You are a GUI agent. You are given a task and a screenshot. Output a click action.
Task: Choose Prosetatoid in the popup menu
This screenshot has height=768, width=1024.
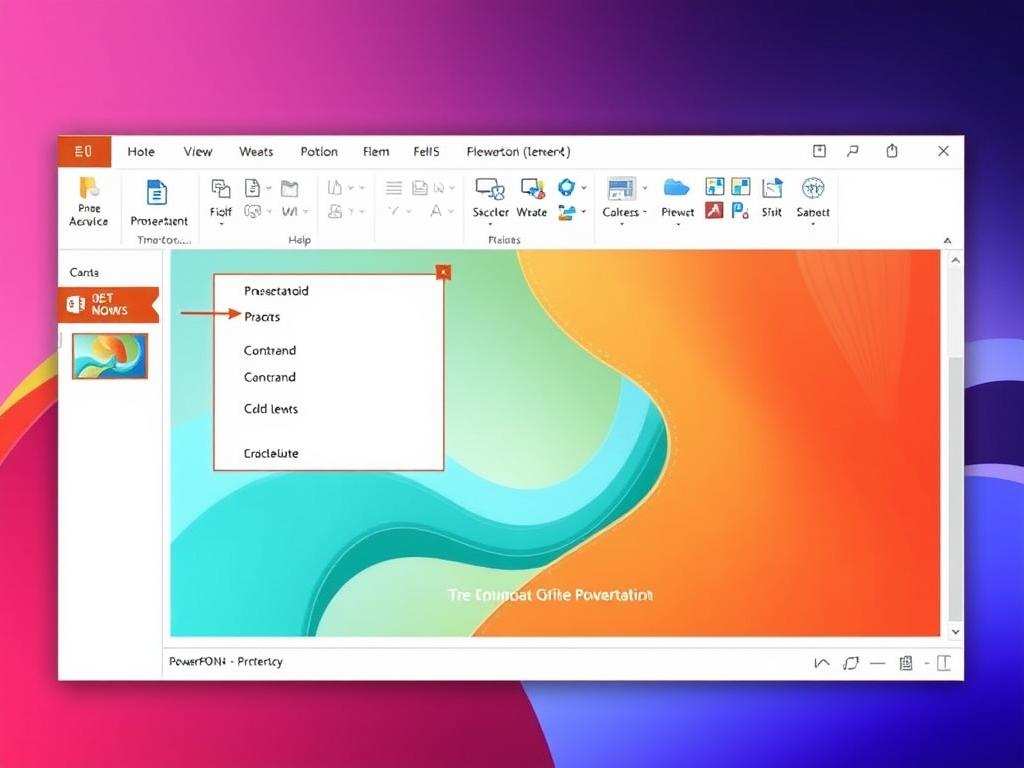(x=276, y=291)
